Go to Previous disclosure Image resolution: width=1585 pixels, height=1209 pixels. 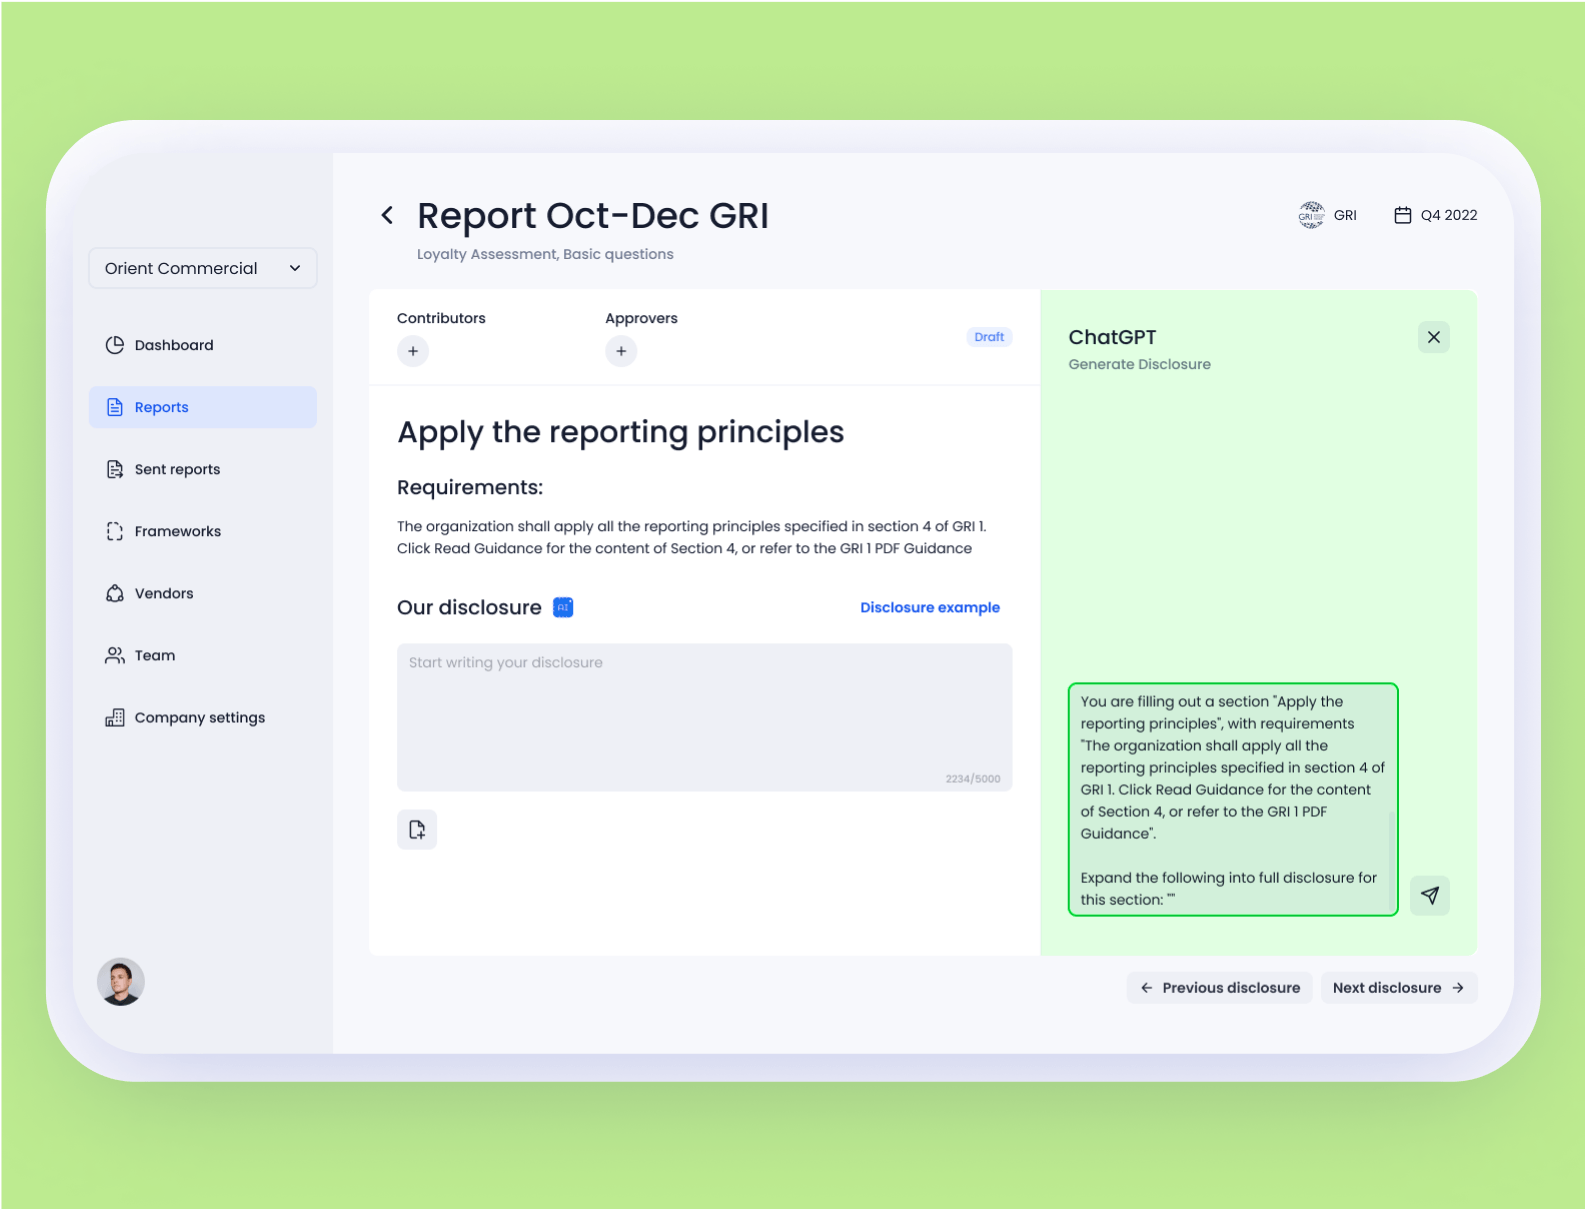point(1220,987)
